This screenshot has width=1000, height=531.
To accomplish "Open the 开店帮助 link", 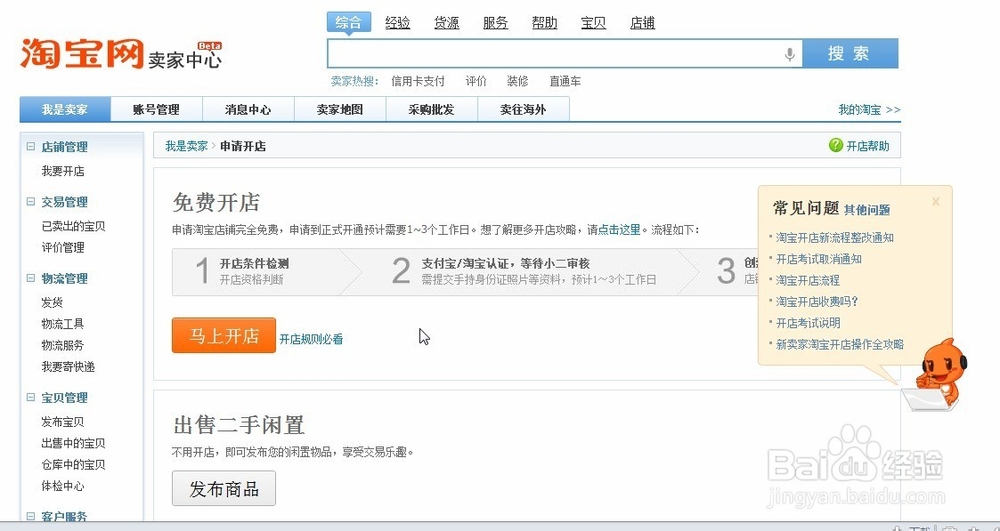I will pyautogui.click(x=867, y=146).
